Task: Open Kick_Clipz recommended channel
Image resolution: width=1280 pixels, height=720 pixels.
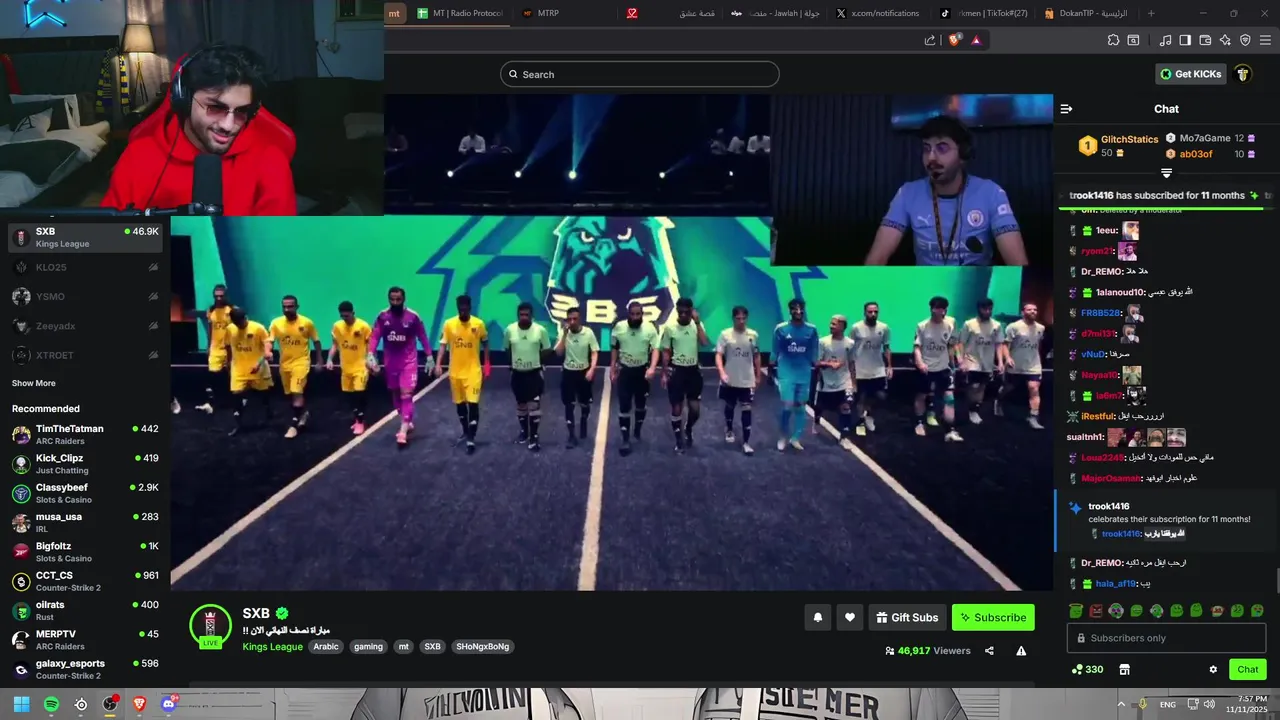Action: point(85,463)
